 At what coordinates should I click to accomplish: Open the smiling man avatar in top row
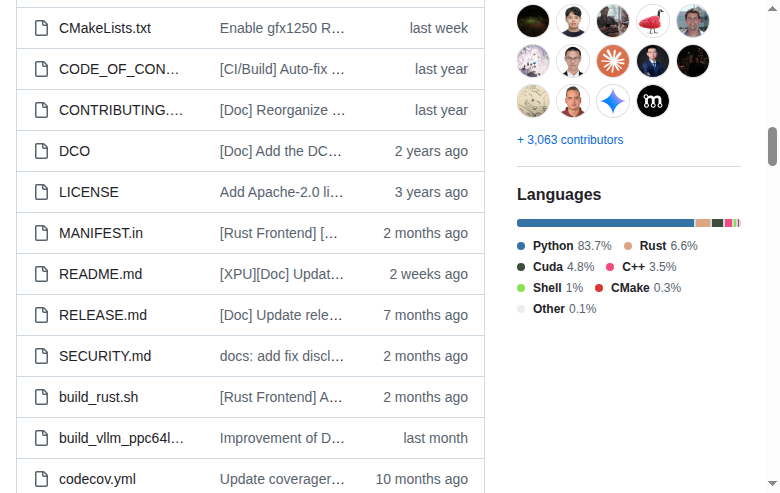(x=693, y=21)
